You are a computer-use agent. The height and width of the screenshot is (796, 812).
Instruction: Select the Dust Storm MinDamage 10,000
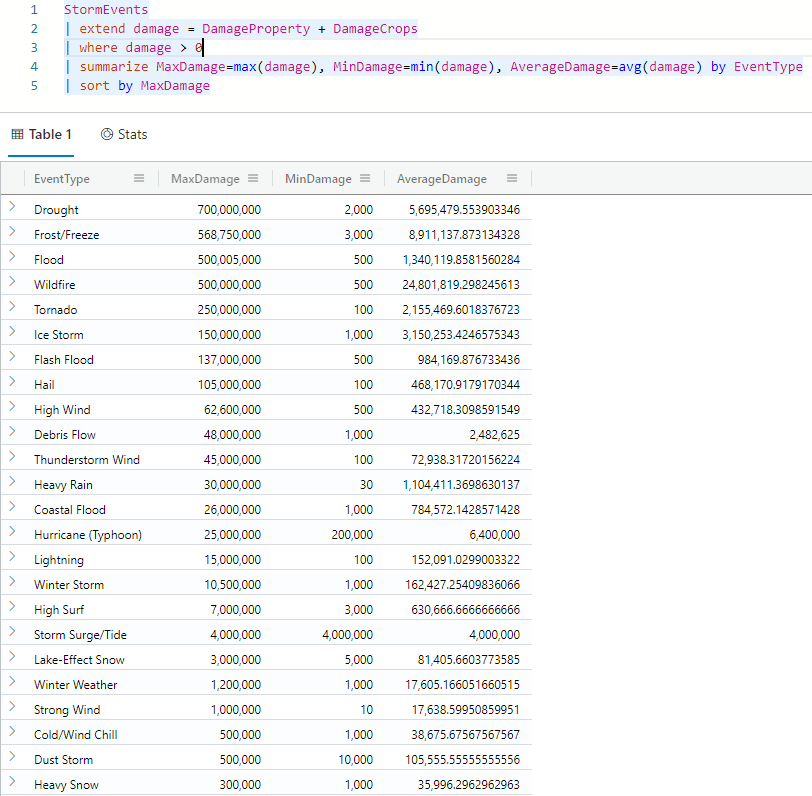click(x=356, y=760)
